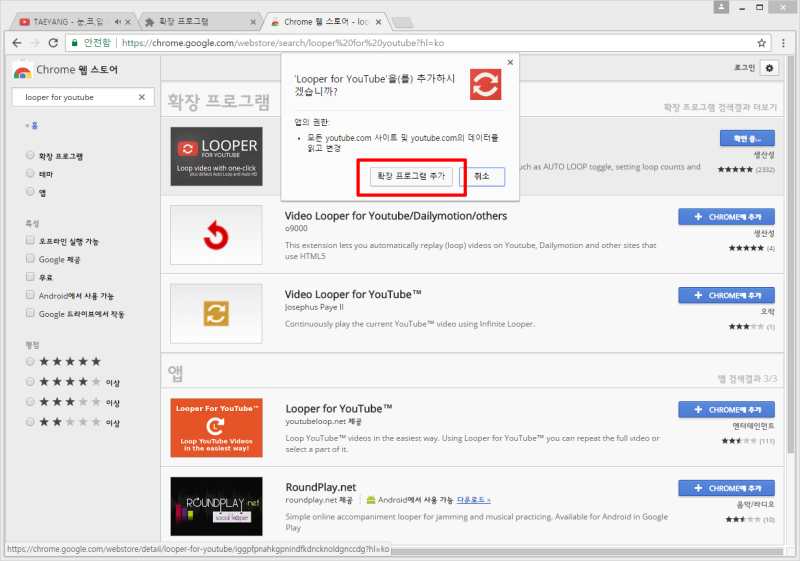Image resolution: width=800 pixels, height=561 pixels.
Task: Close the TAEYANG YouTube tab
Action: pyautogui.click(x=128, y=22)
